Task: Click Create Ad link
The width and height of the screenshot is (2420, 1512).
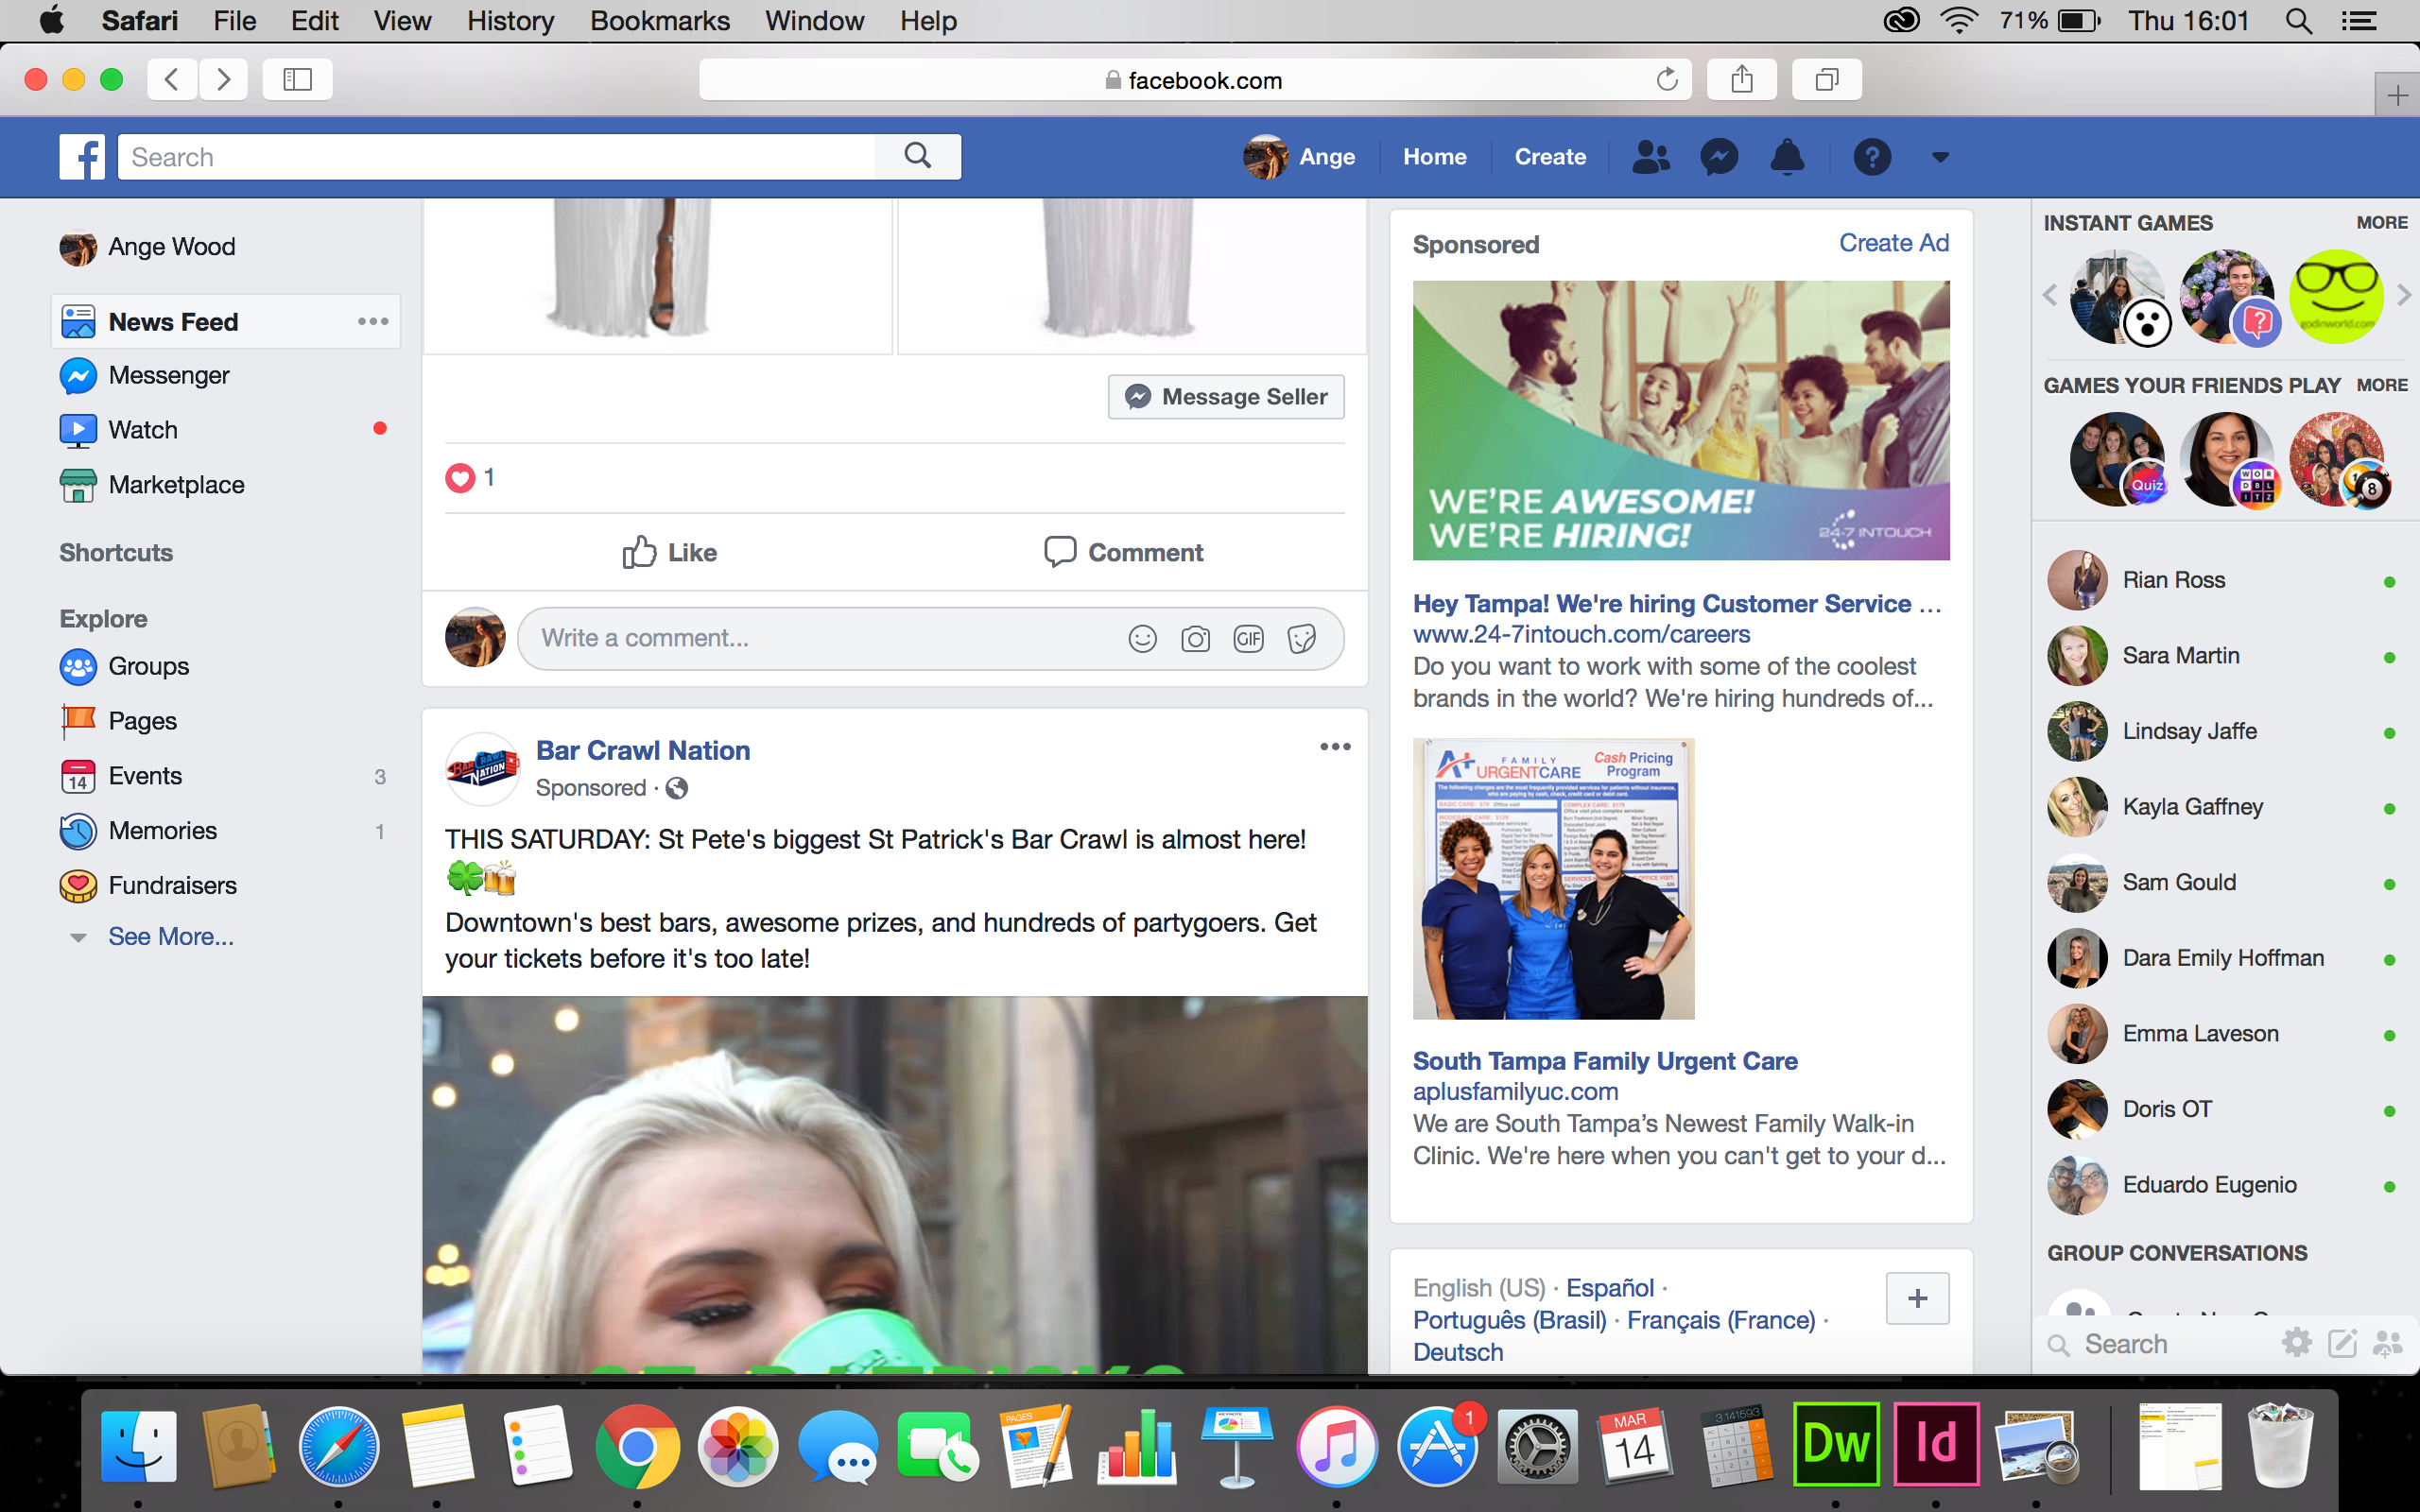Action: pos(1893,243)
